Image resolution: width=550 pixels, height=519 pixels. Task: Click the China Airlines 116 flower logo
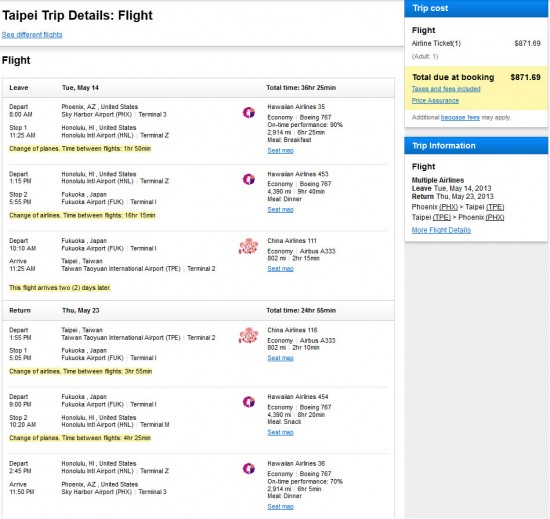pos(248,335)
